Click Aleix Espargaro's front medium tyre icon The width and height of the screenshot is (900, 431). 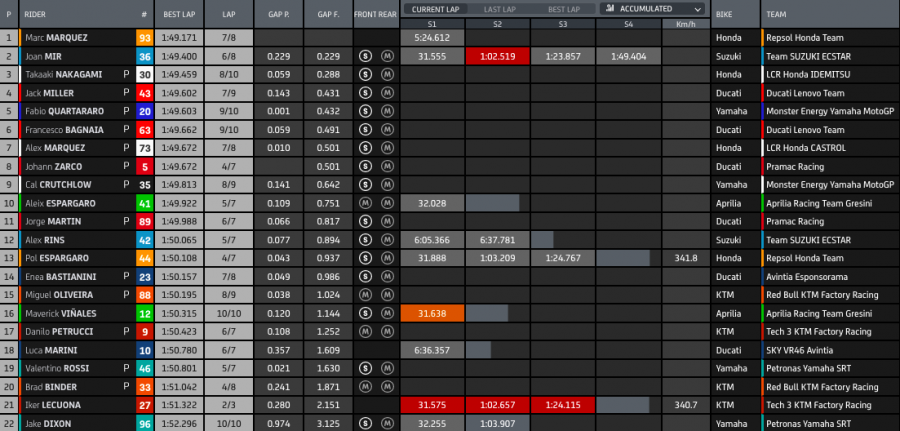(366, 203)
